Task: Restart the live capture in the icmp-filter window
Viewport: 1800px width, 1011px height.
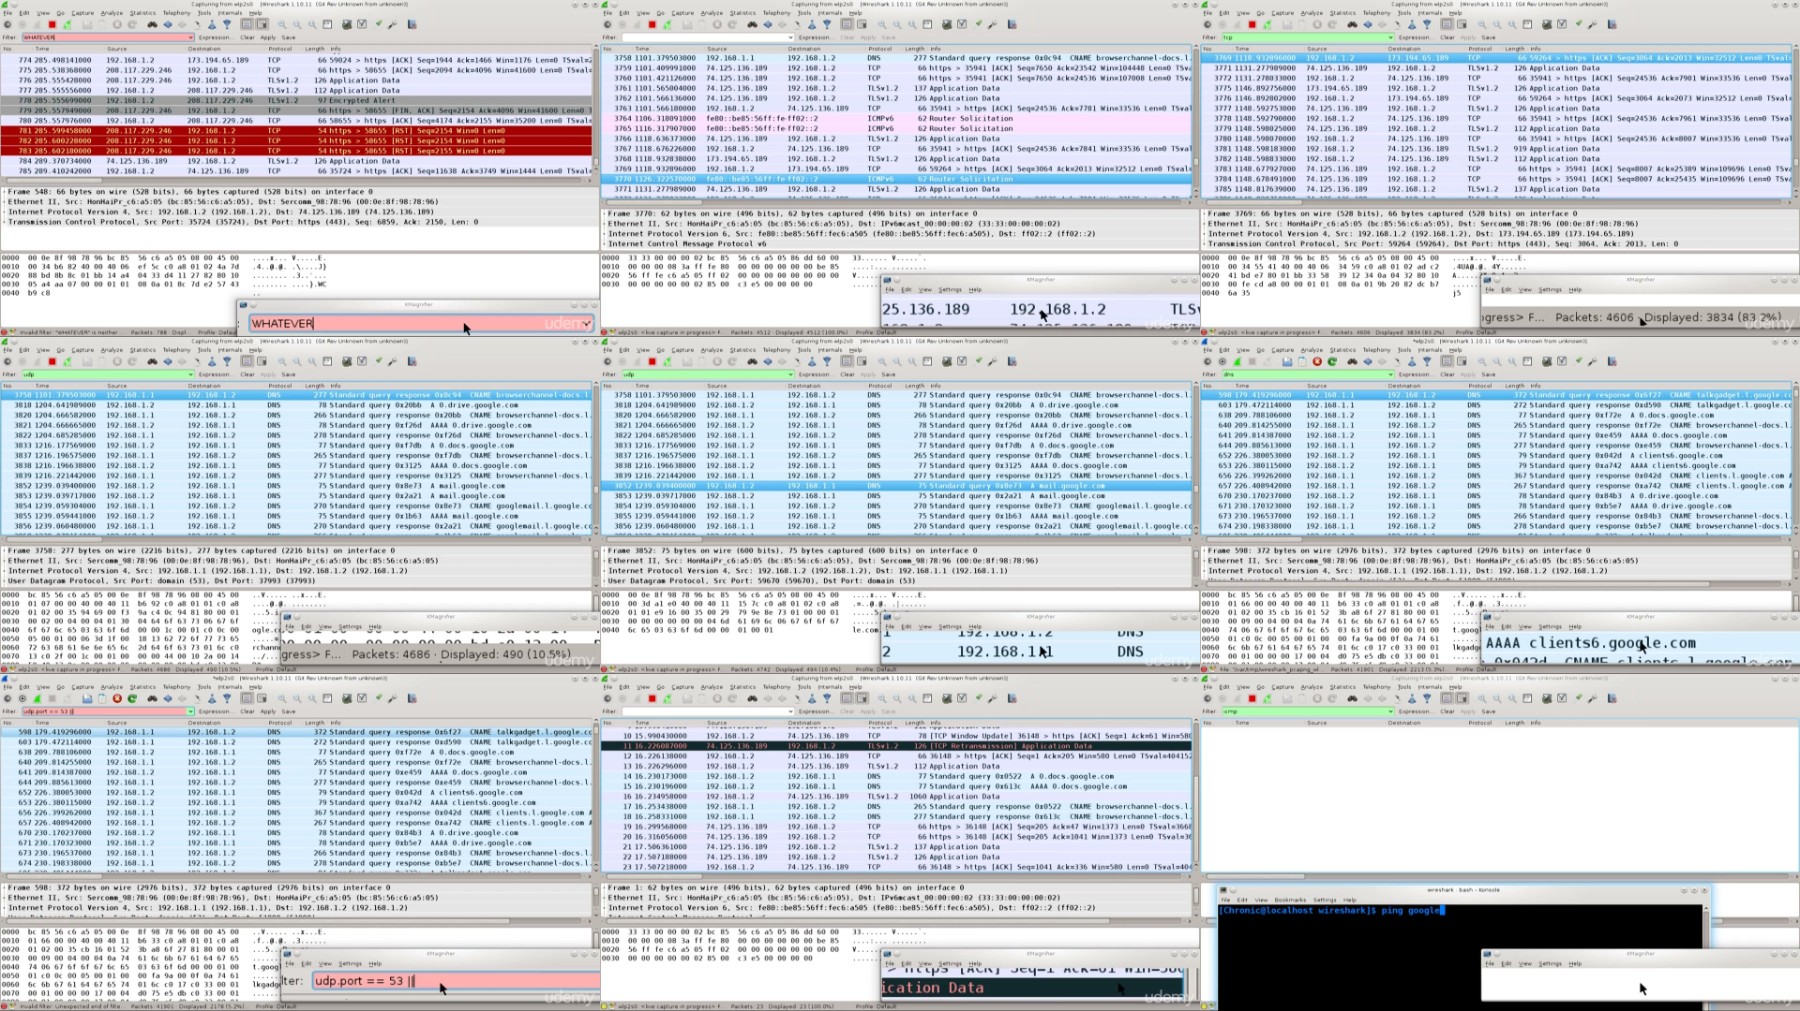Action: click(x=1267, y=699)
